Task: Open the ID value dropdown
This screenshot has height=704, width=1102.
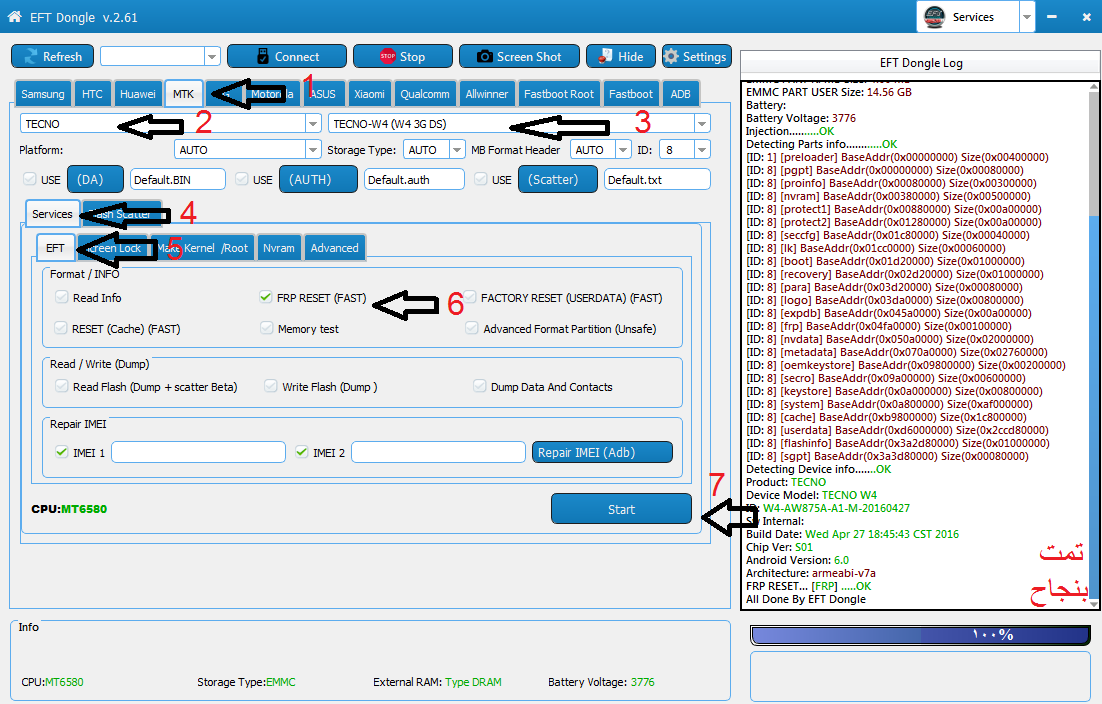Action: tap(701, 150)
